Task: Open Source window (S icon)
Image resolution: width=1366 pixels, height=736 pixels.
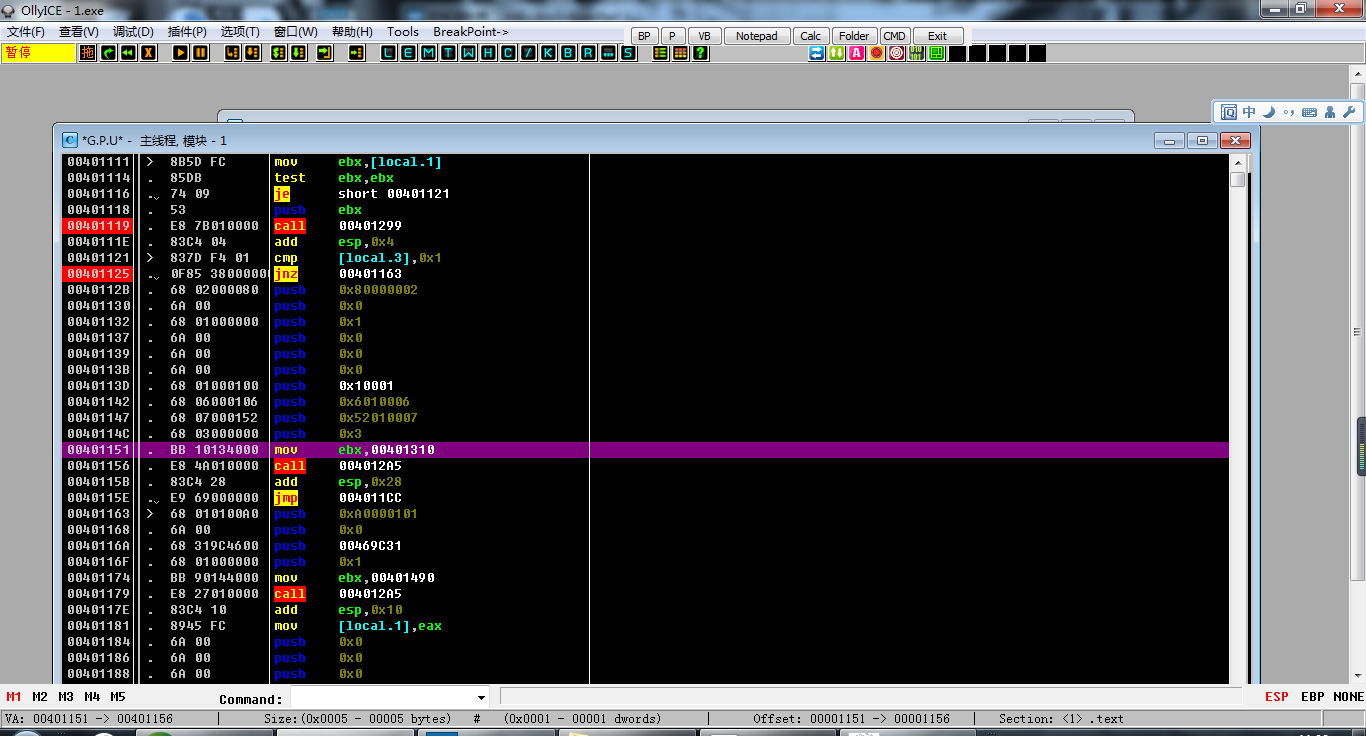Action: point(628,53)
